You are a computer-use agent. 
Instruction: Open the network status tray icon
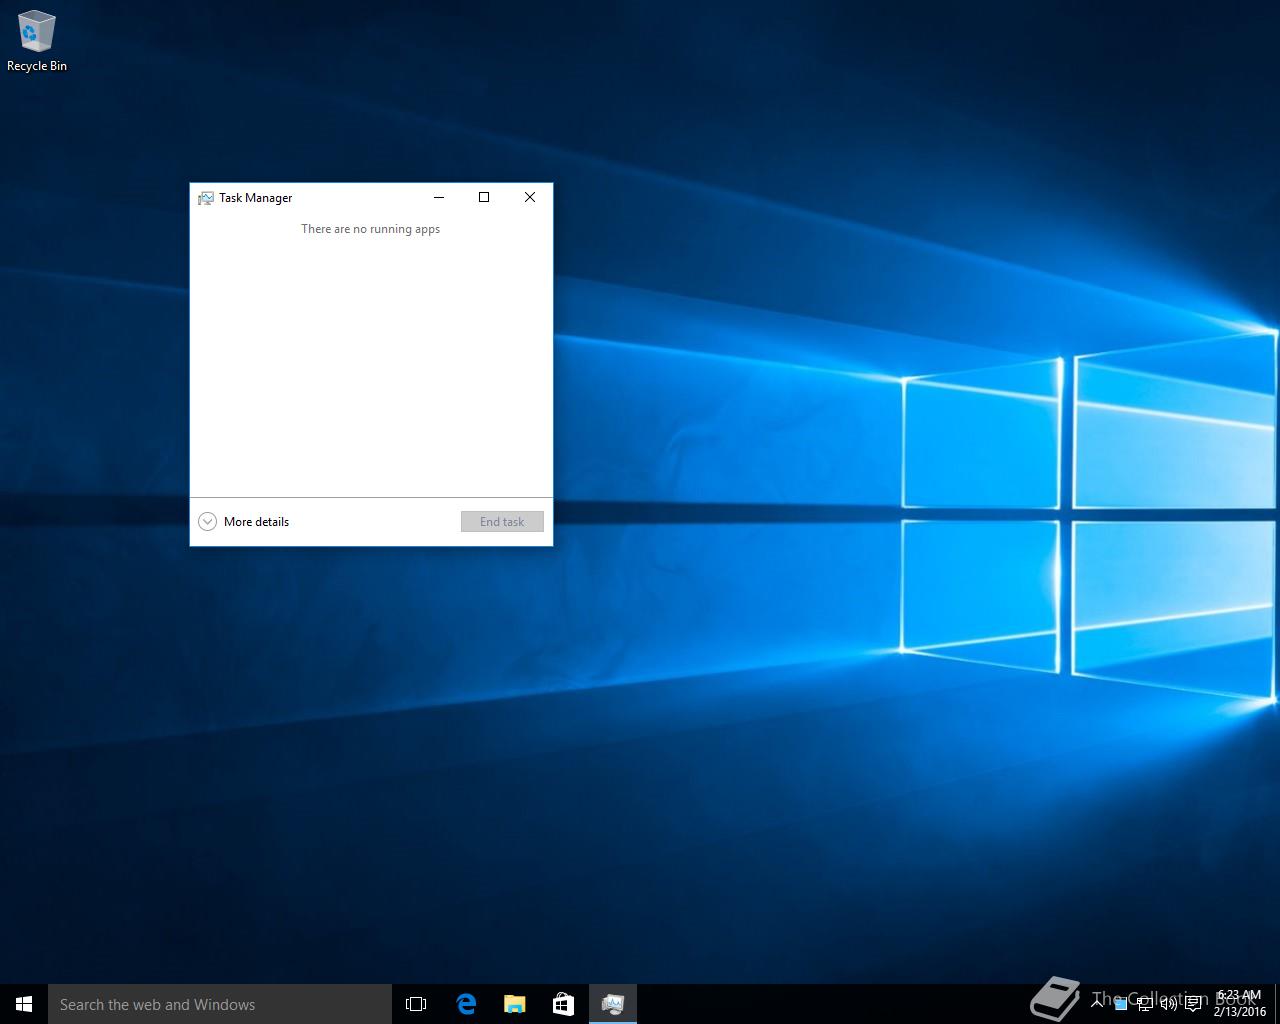click(1145, 1004)
